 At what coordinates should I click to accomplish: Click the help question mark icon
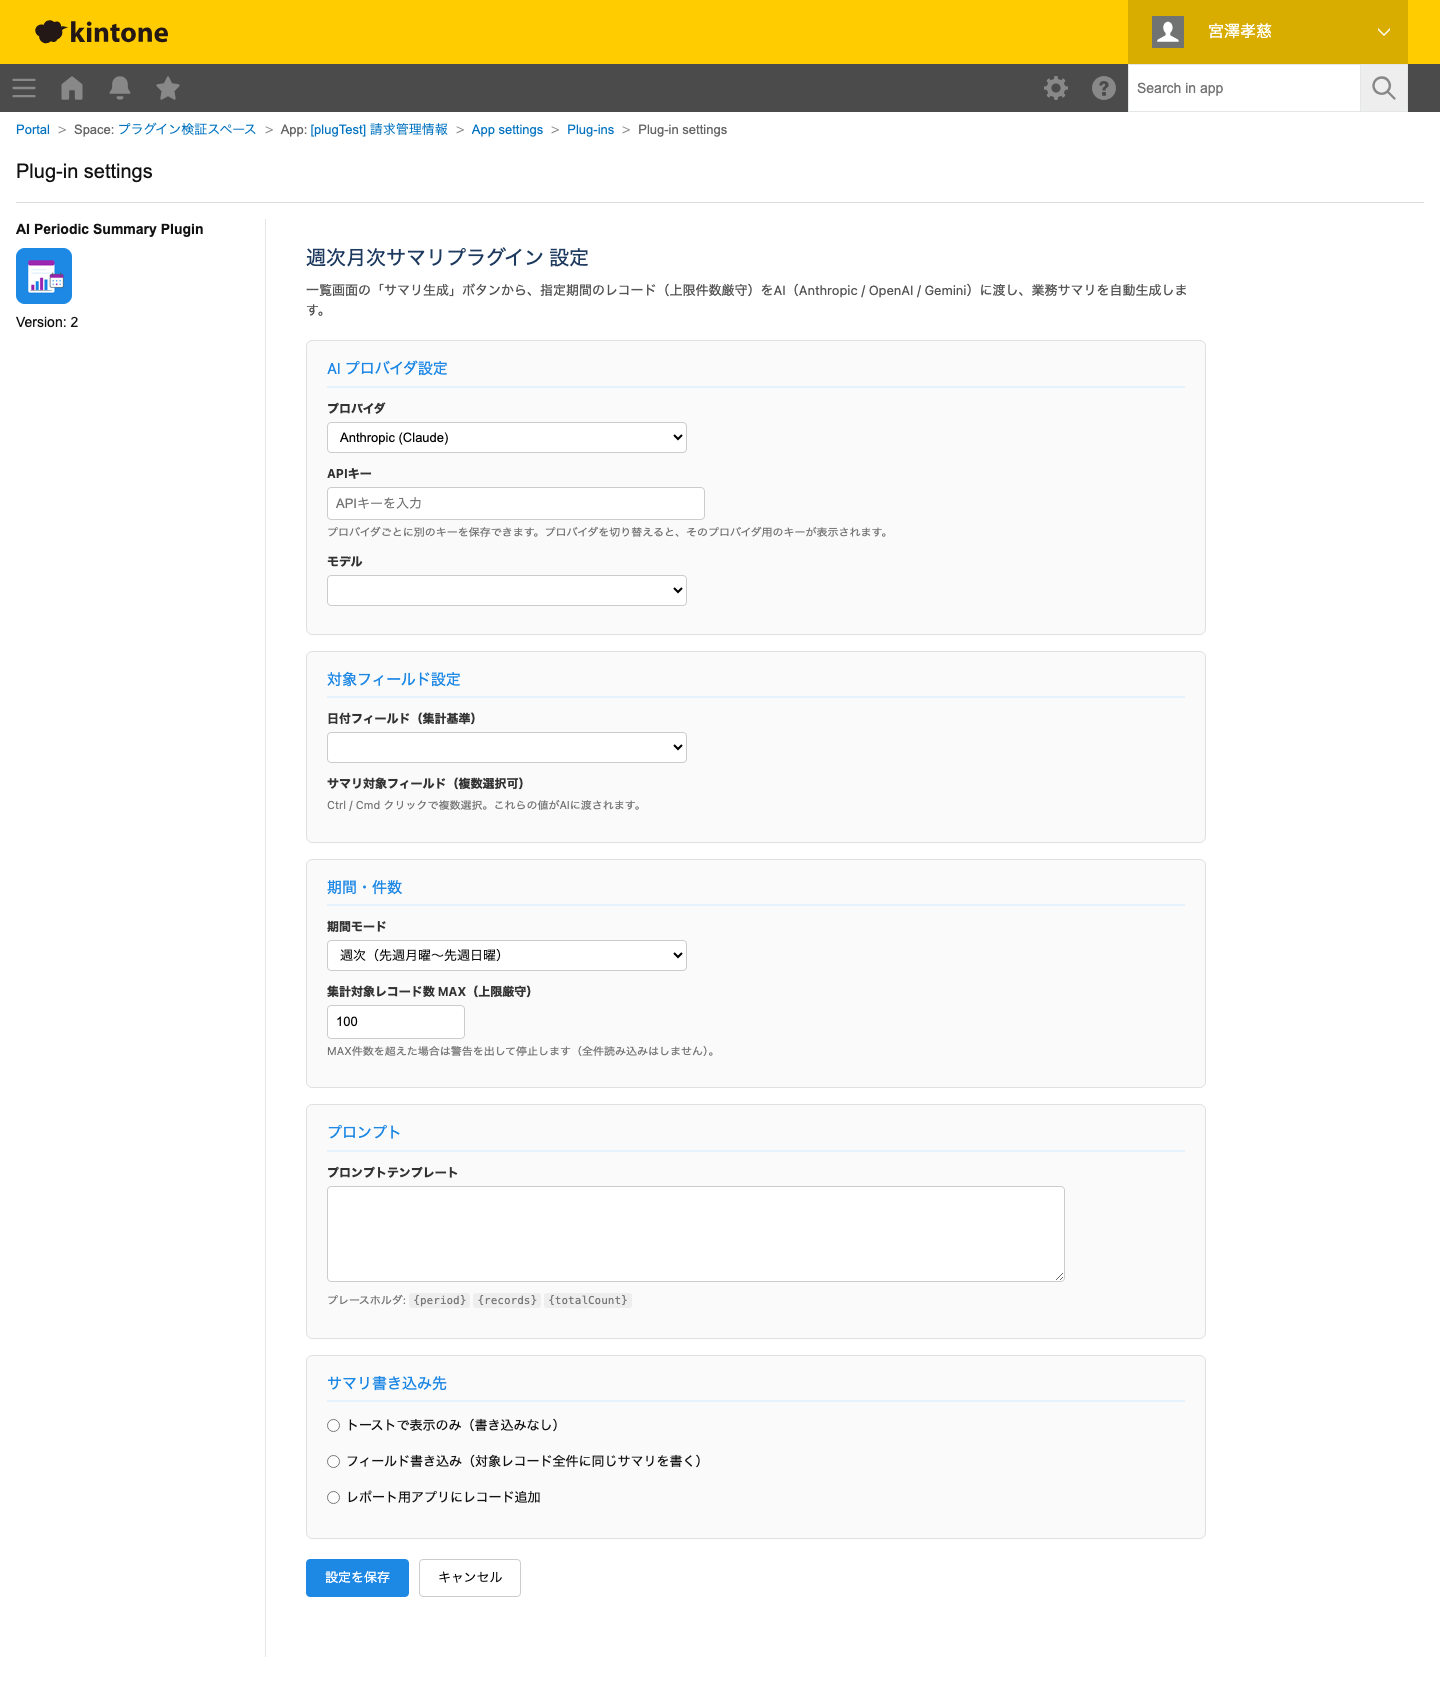click(1104, 88)
